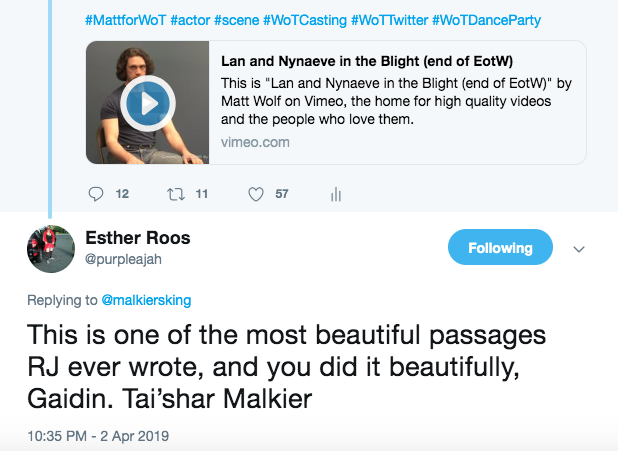Play the Vimeo video preview
Screen dimensions: 618x451
[147, 102]
